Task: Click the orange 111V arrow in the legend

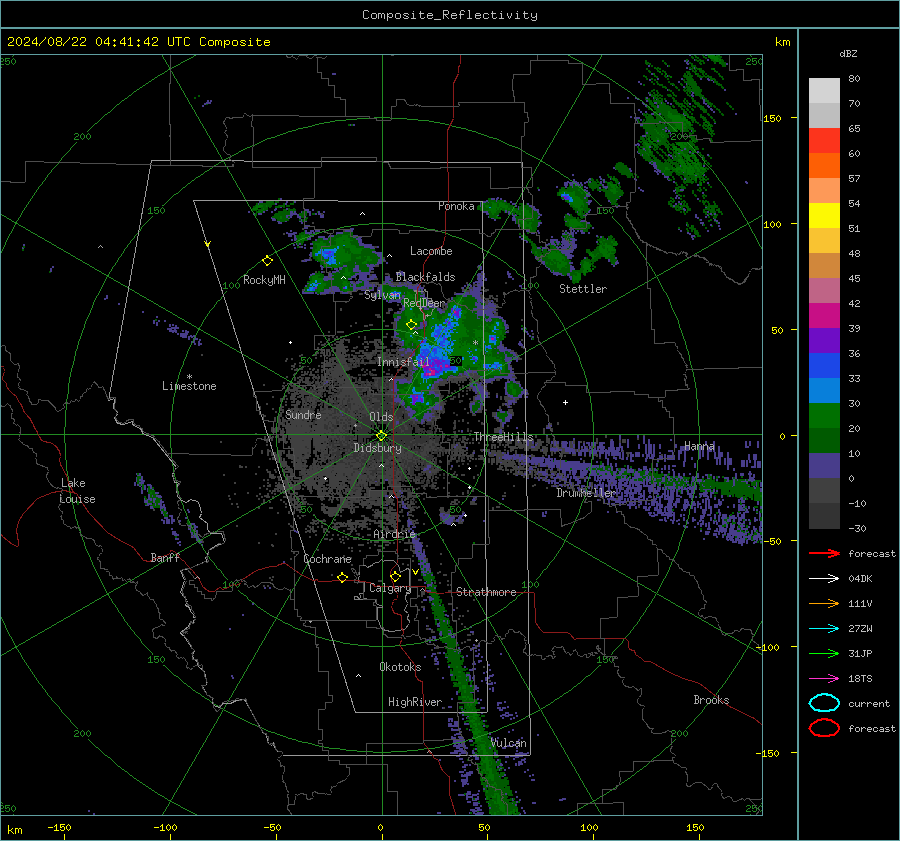Action: click(824, 603)
